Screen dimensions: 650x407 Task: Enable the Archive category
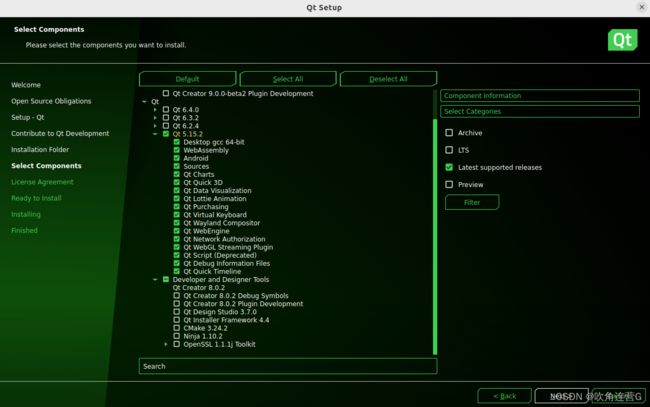449,133
